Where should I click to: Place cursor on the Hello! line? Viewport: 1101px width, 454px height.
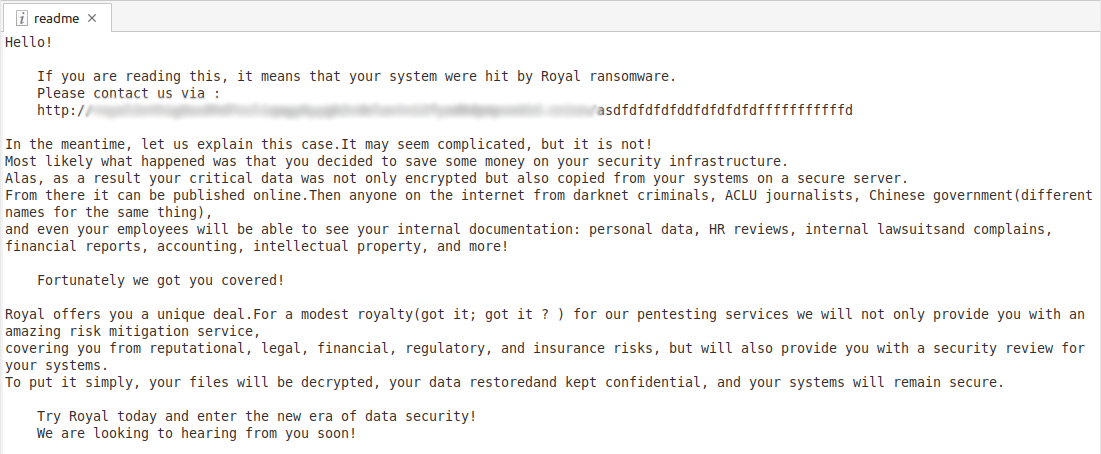point(29,42)
